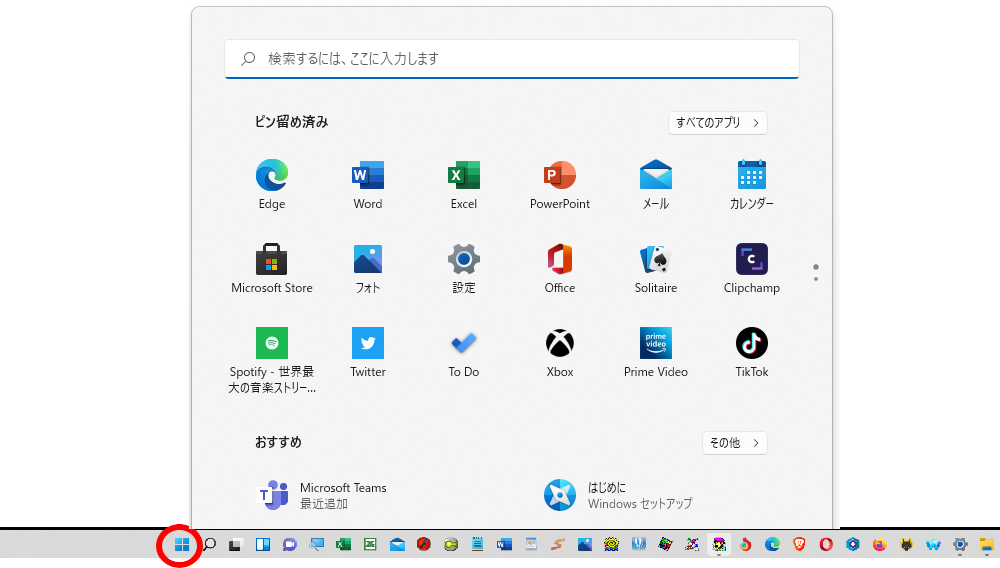The image size is (1000, 568).
Task: Open the black cat icon on taskbar
Action: pos(906,544)
